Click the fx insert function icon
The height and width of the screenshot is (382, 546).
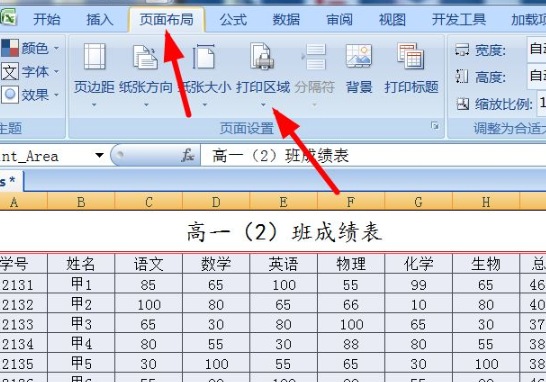[188, 155]
